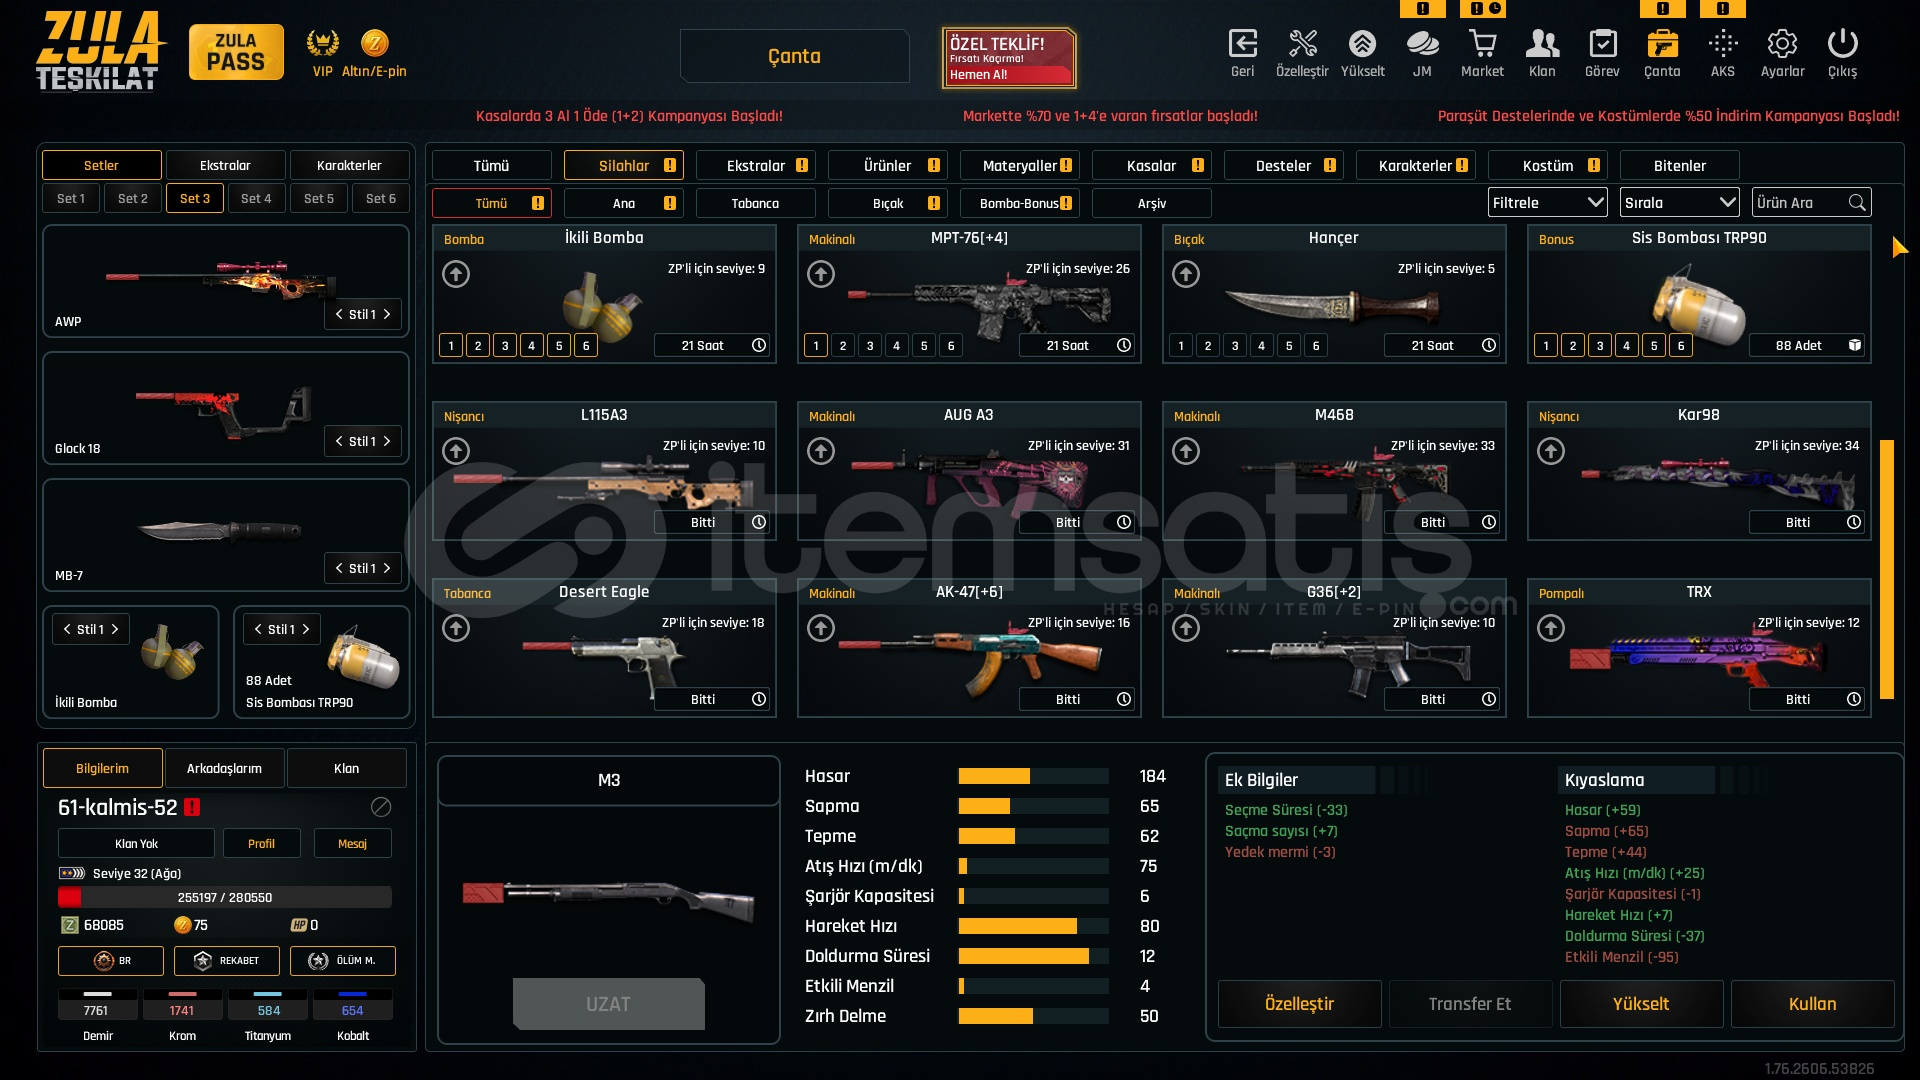Click upgrade arrow on TRX card

(1551, 627)
